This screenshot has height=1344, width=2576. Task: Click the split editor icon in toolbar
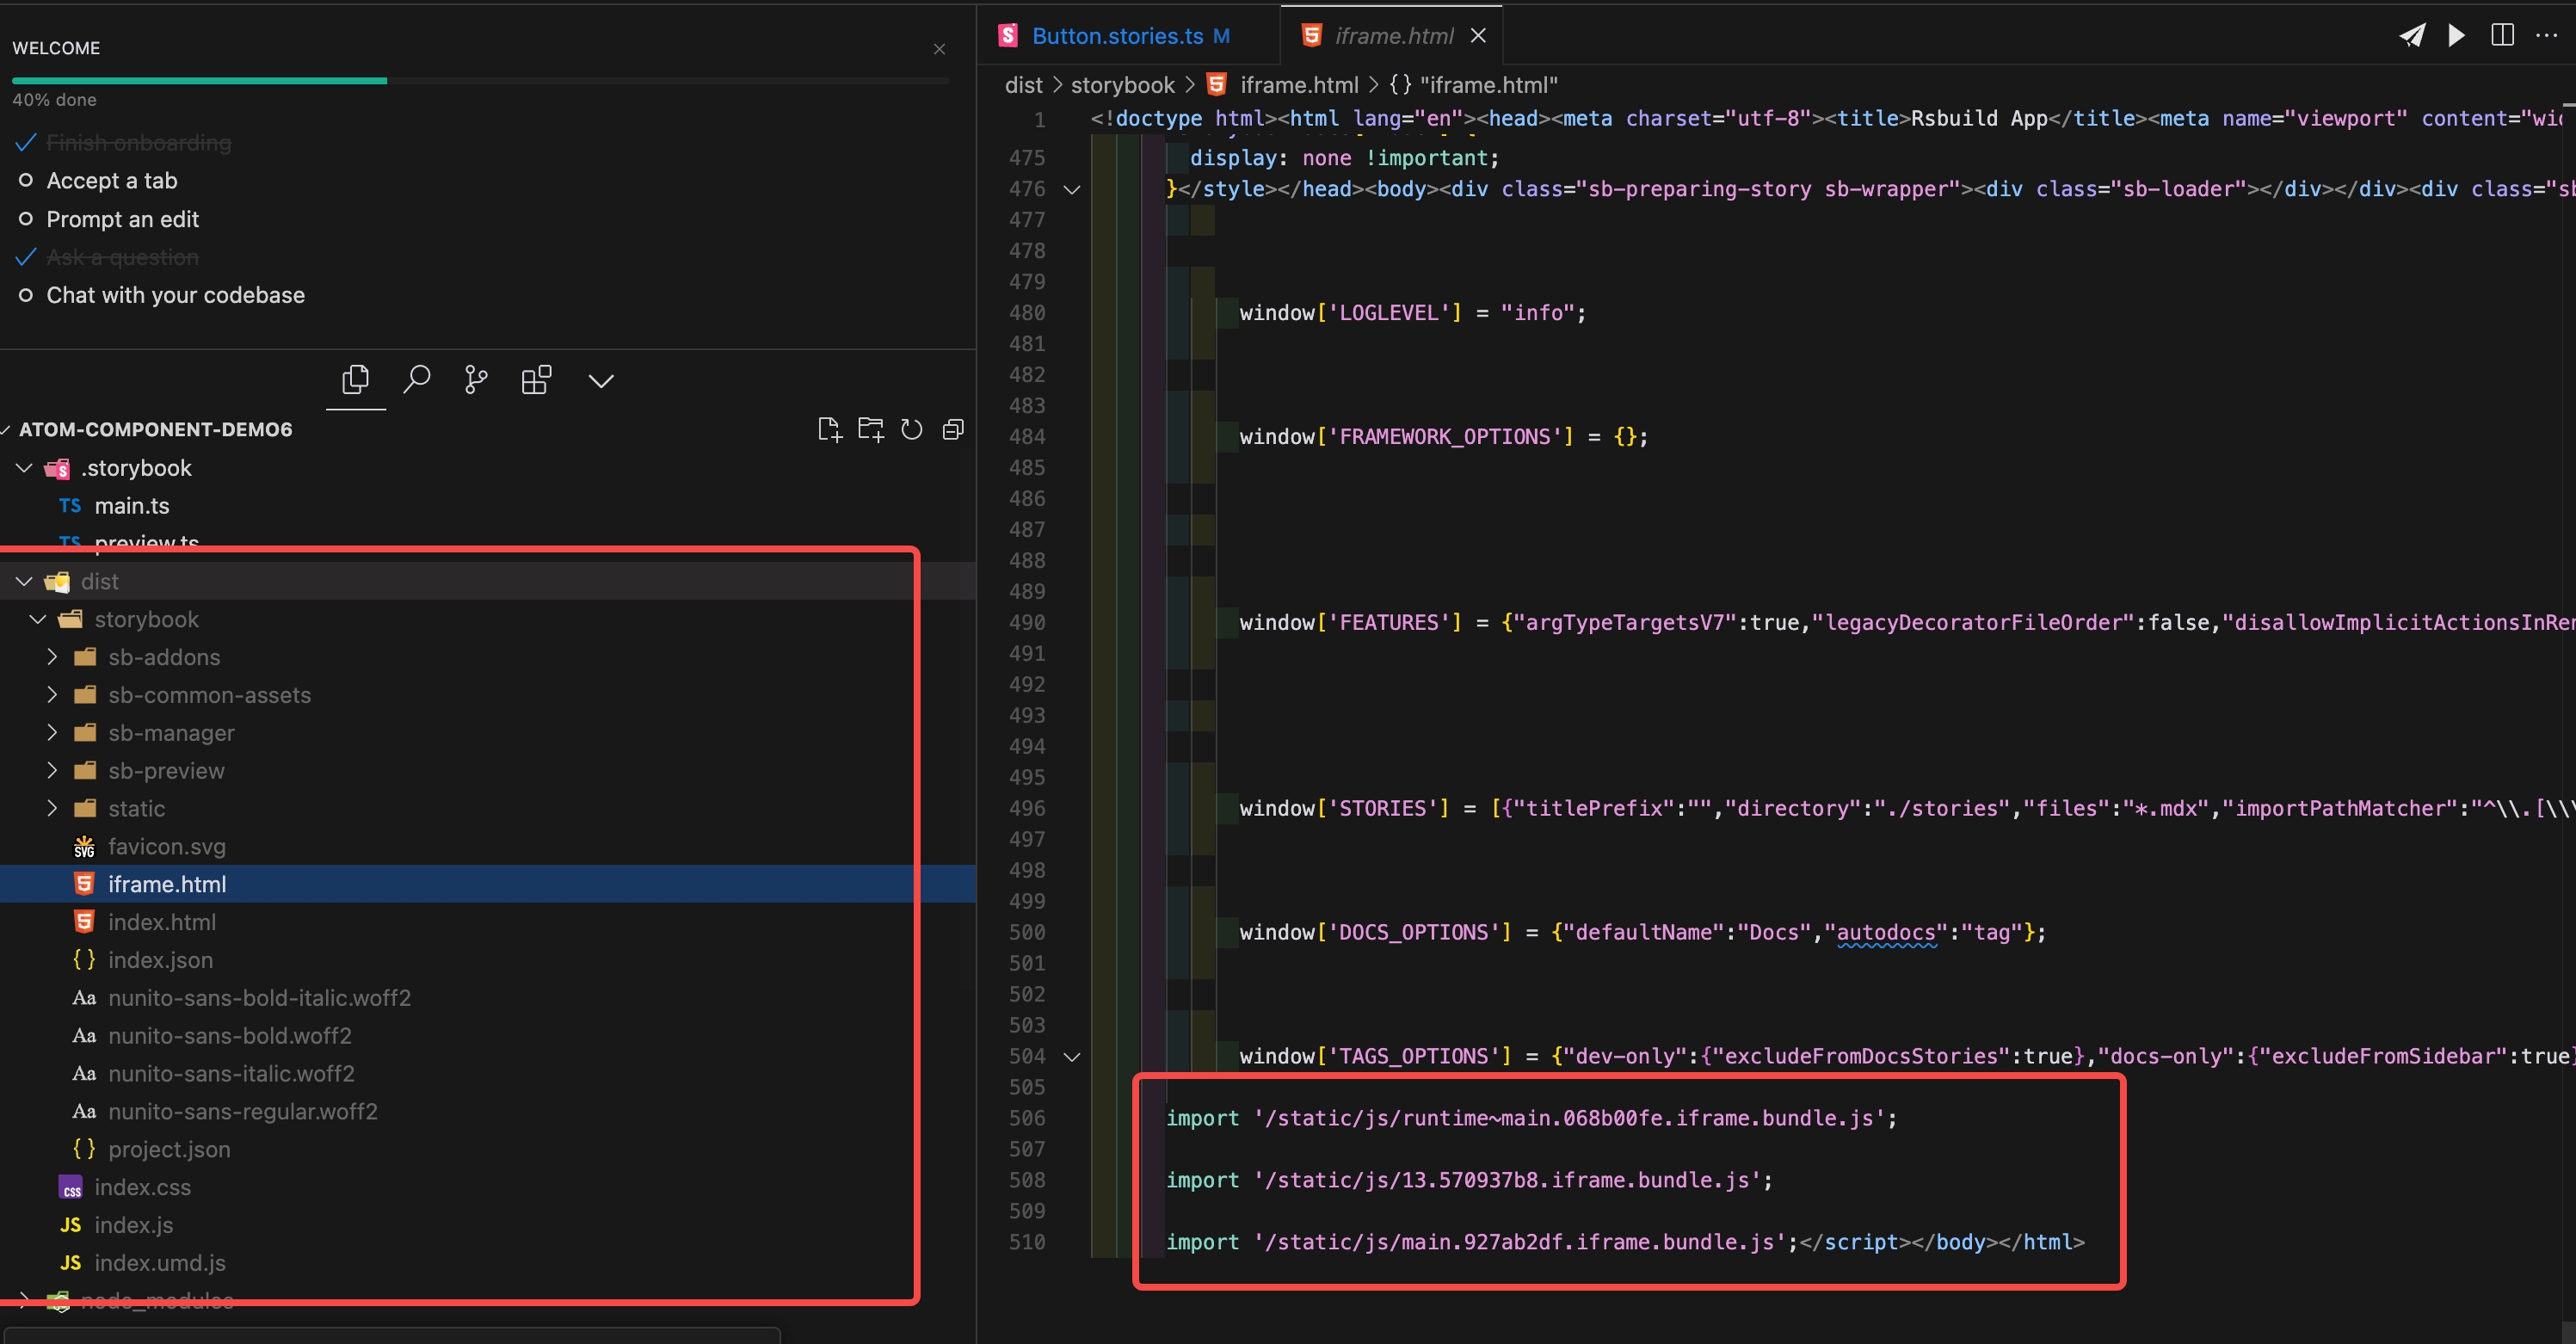pyautogui.click(x=2503, y=38)
